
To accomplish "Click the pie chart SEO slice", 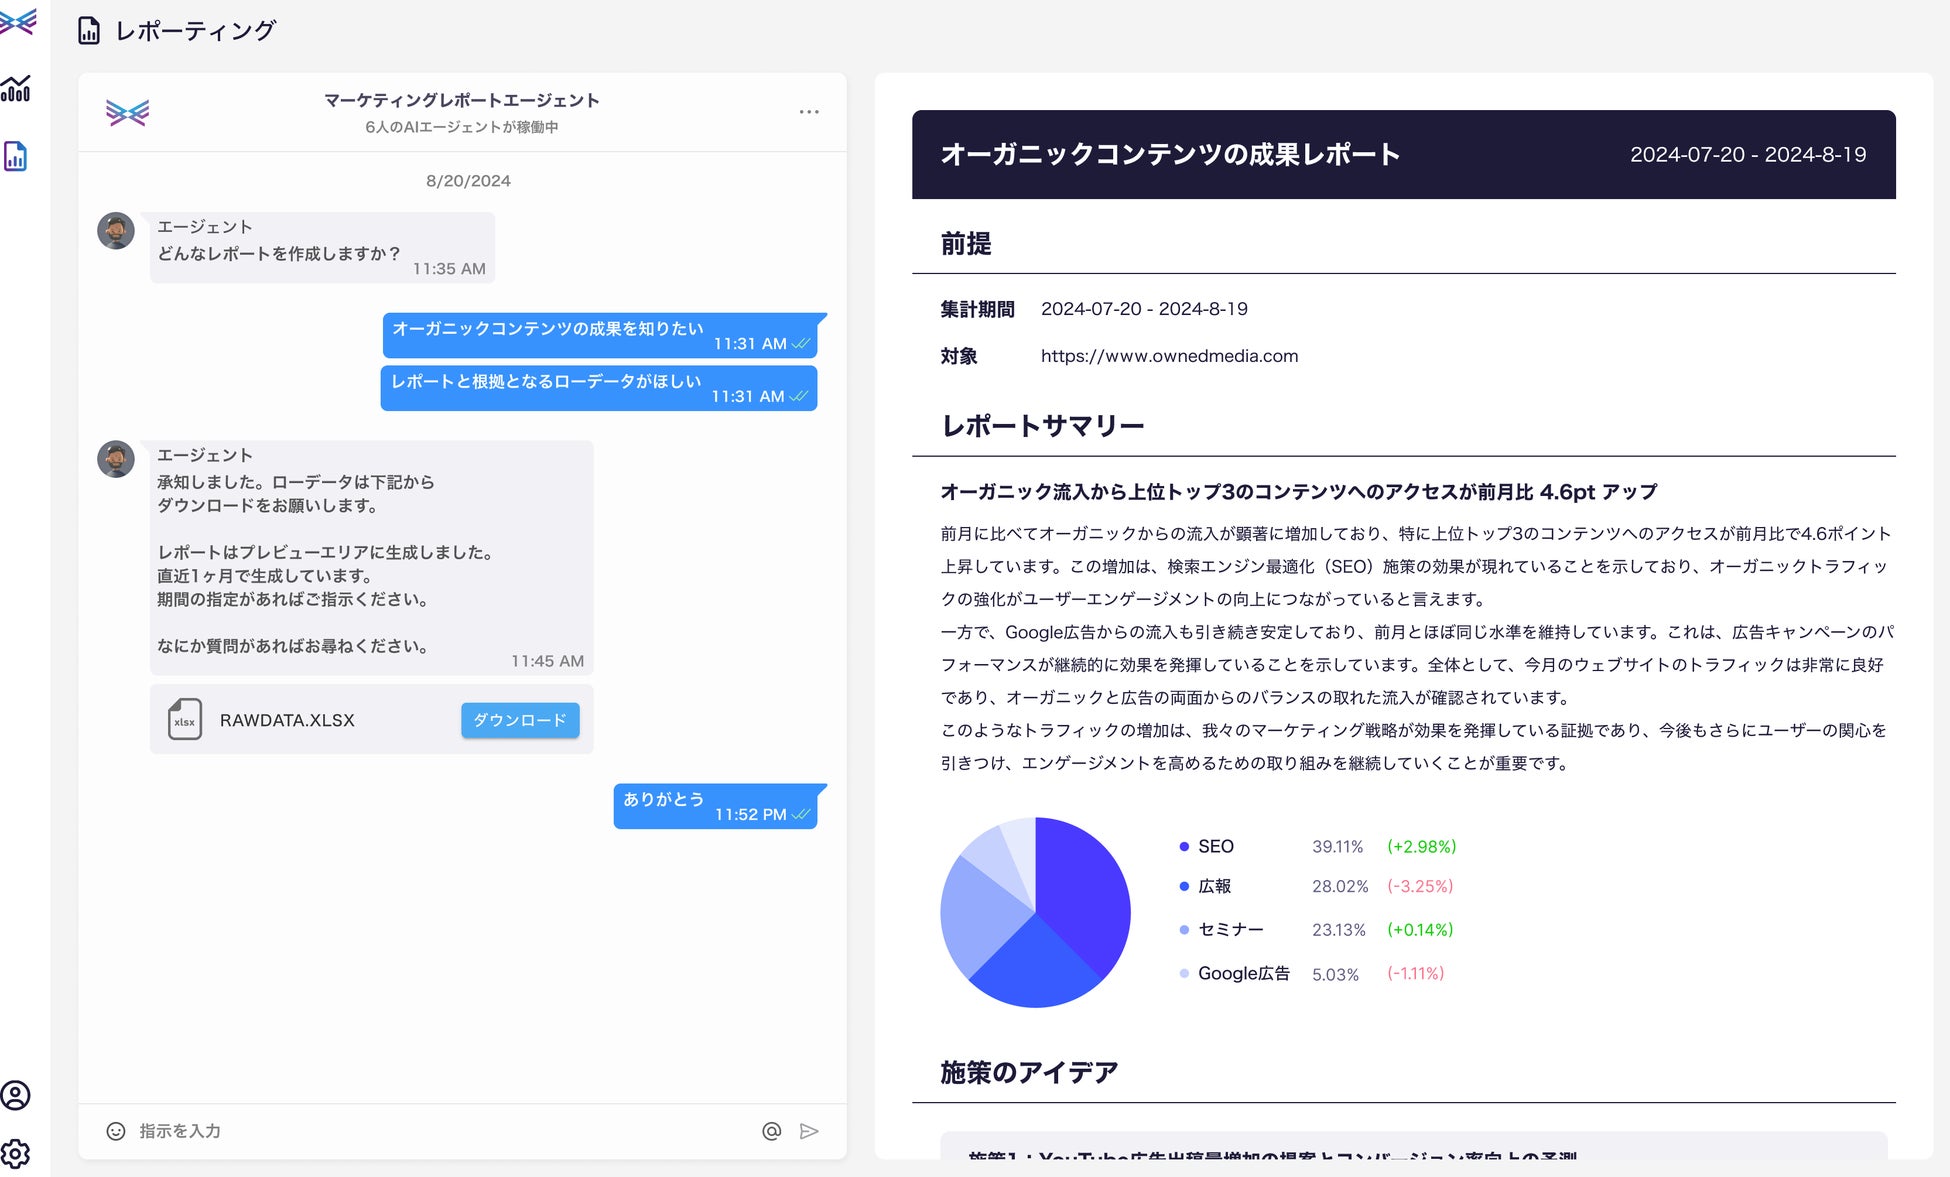I will click(x=1085, y=890).
